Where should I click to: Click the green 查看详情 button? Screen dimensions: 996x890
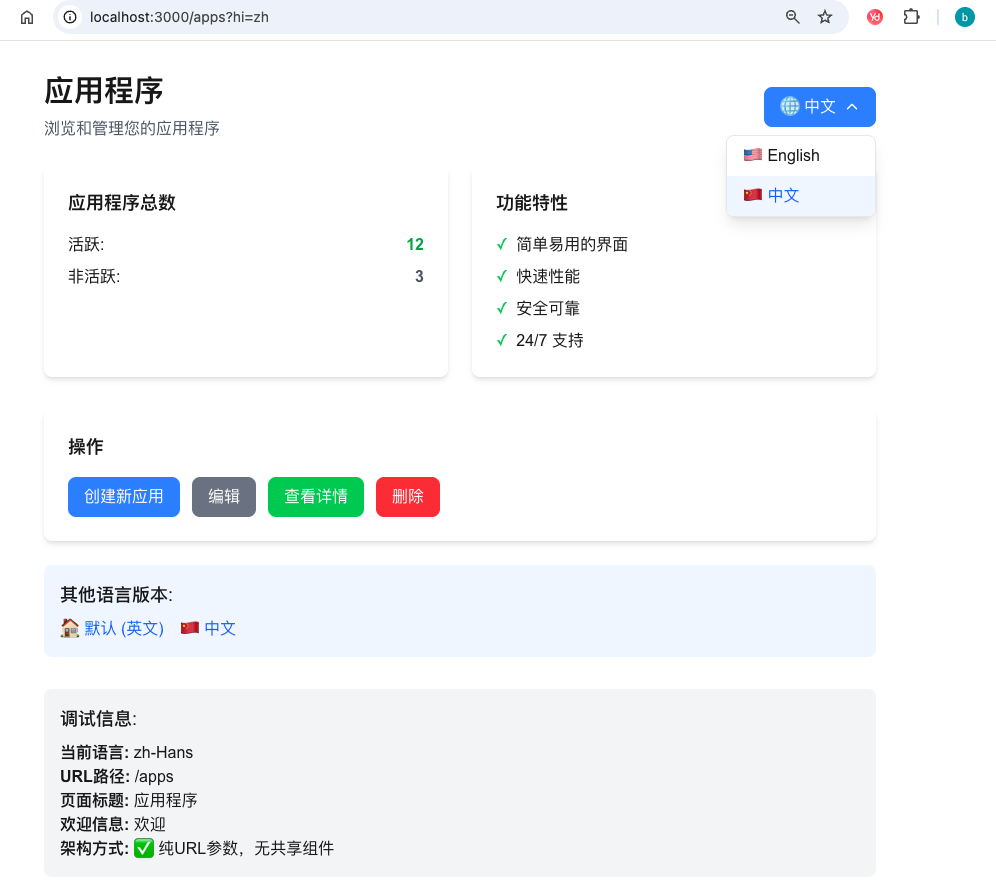316,497
